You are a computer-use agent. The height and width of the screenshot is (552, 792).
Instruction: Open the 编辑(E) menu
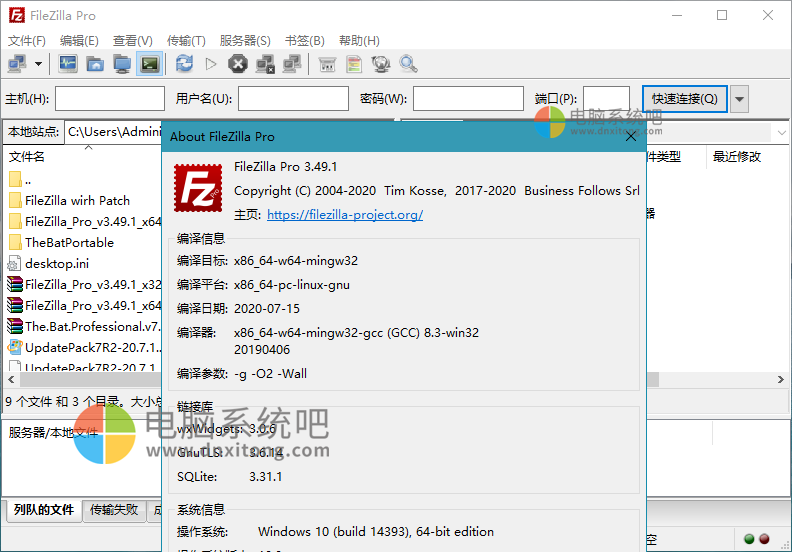point(79,40)
